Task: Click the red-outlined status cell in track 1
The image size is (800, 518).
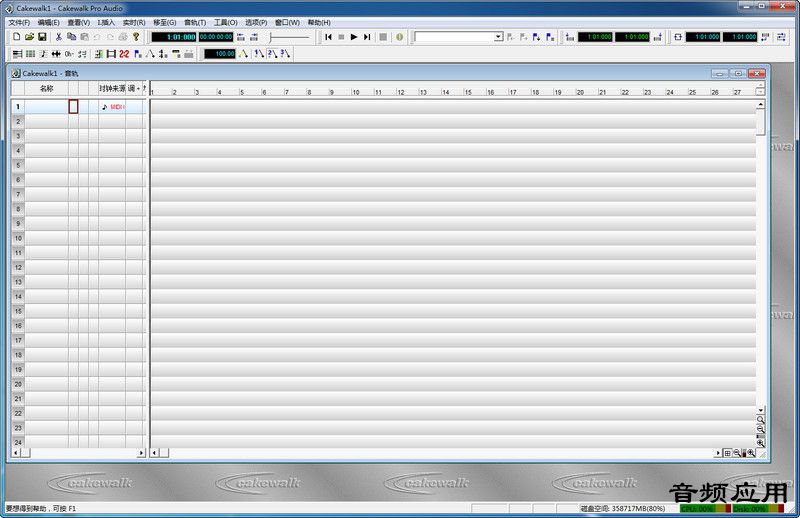Action: tap(73, 107)
